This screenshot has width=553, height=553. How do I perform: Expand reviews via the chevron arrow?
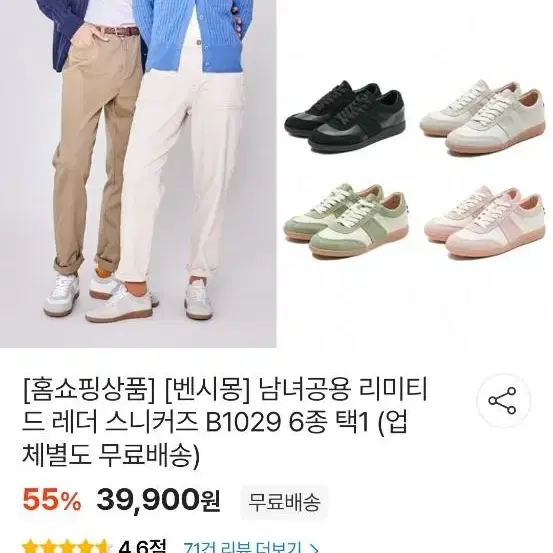(x=312, y=548)
